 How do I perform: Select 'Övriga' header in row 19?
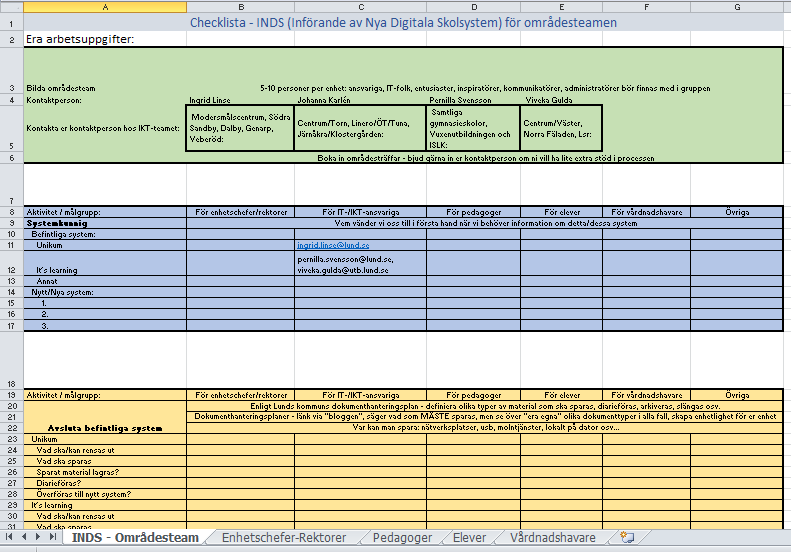click(737, 395)
